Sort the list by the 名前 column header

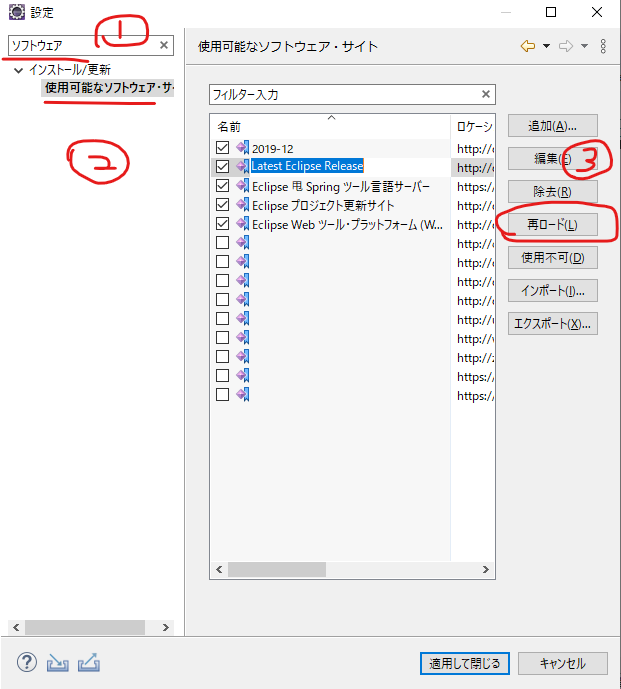tap(230, 127)
